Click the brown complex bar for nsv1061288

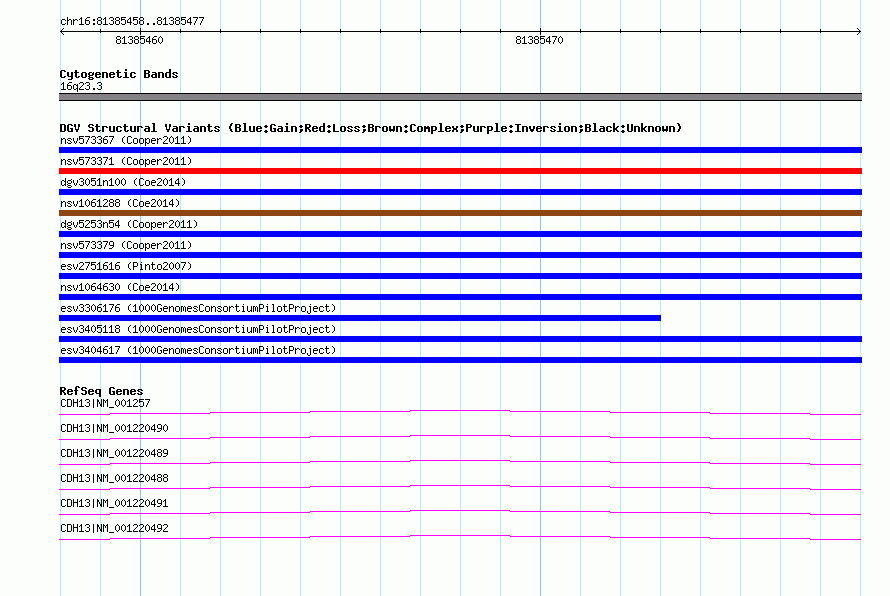[x=460, y=213]
